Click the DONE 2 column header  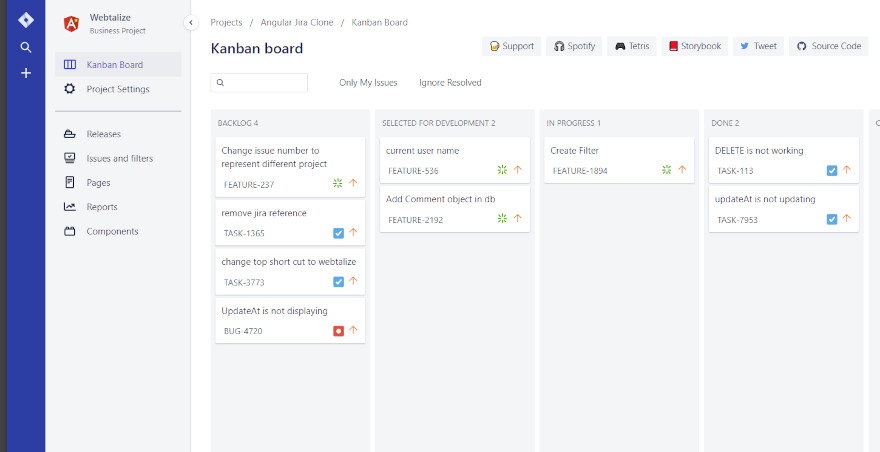[725, 123]
